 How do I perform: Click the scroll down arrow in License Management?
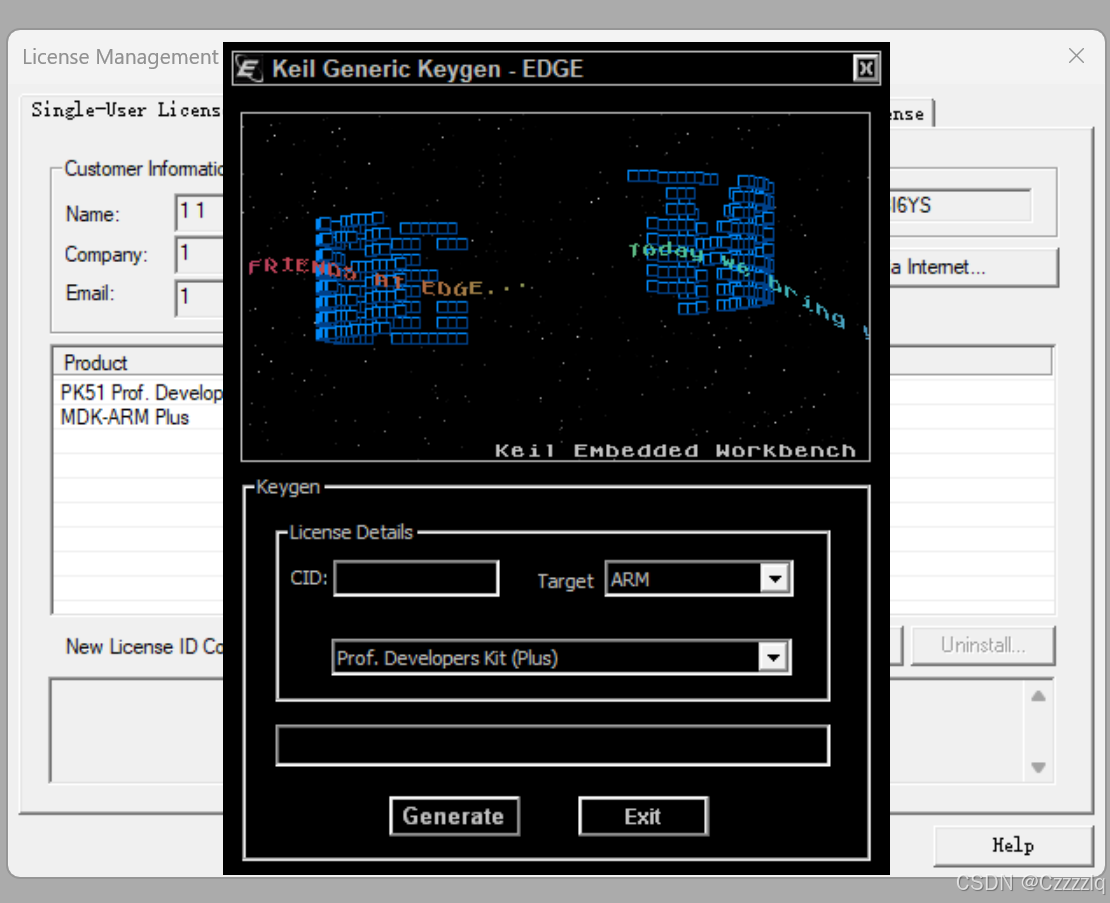(x=1039, y=767)
